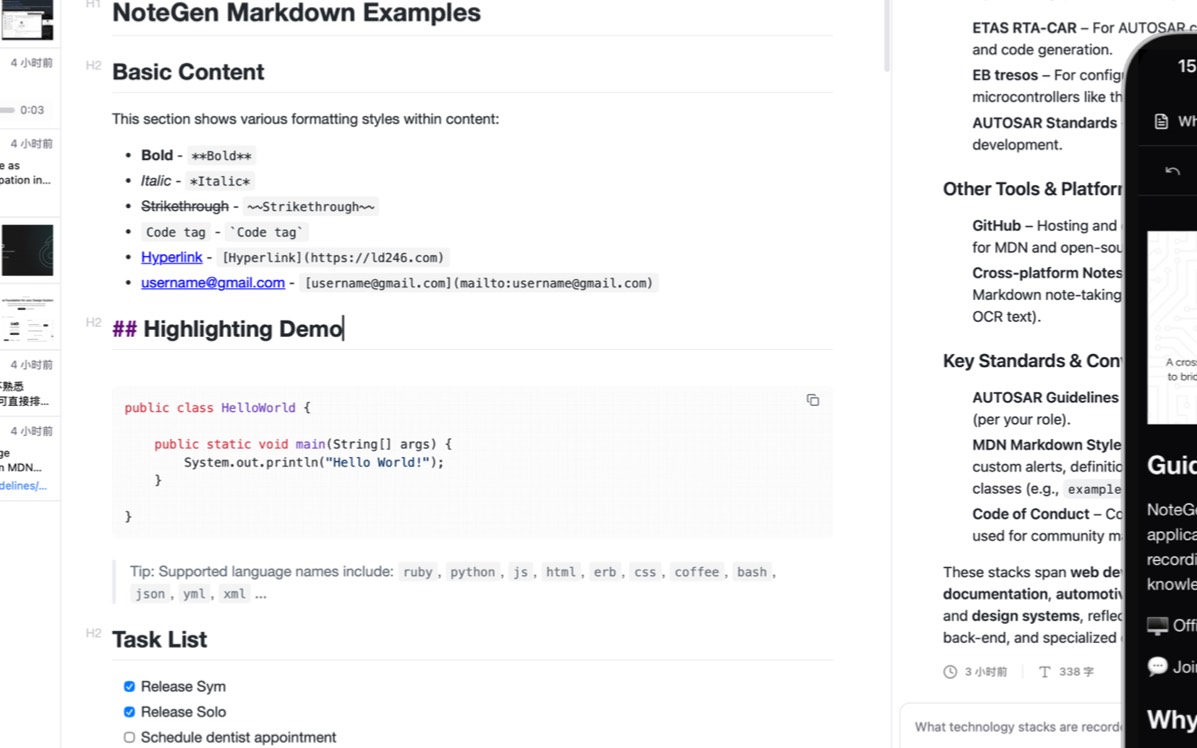
Task: Copy the HelloWorld code block
Action: (x=812, y=400)
